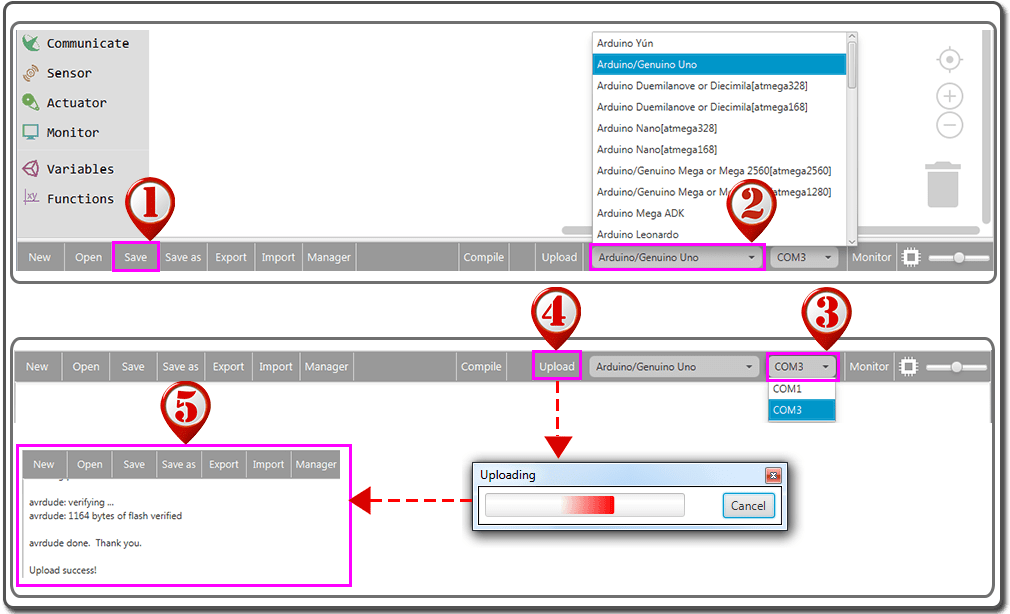Zoom out with the minus circle icon

(949, 125)
